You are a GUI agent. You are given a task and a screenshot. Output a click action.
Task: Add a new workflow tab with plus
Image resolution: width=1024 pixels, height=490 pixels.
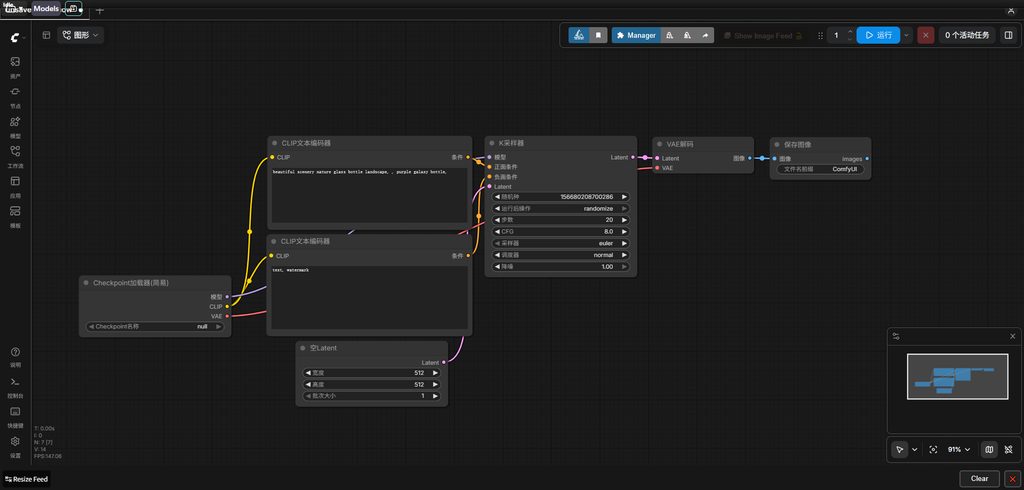100,10
